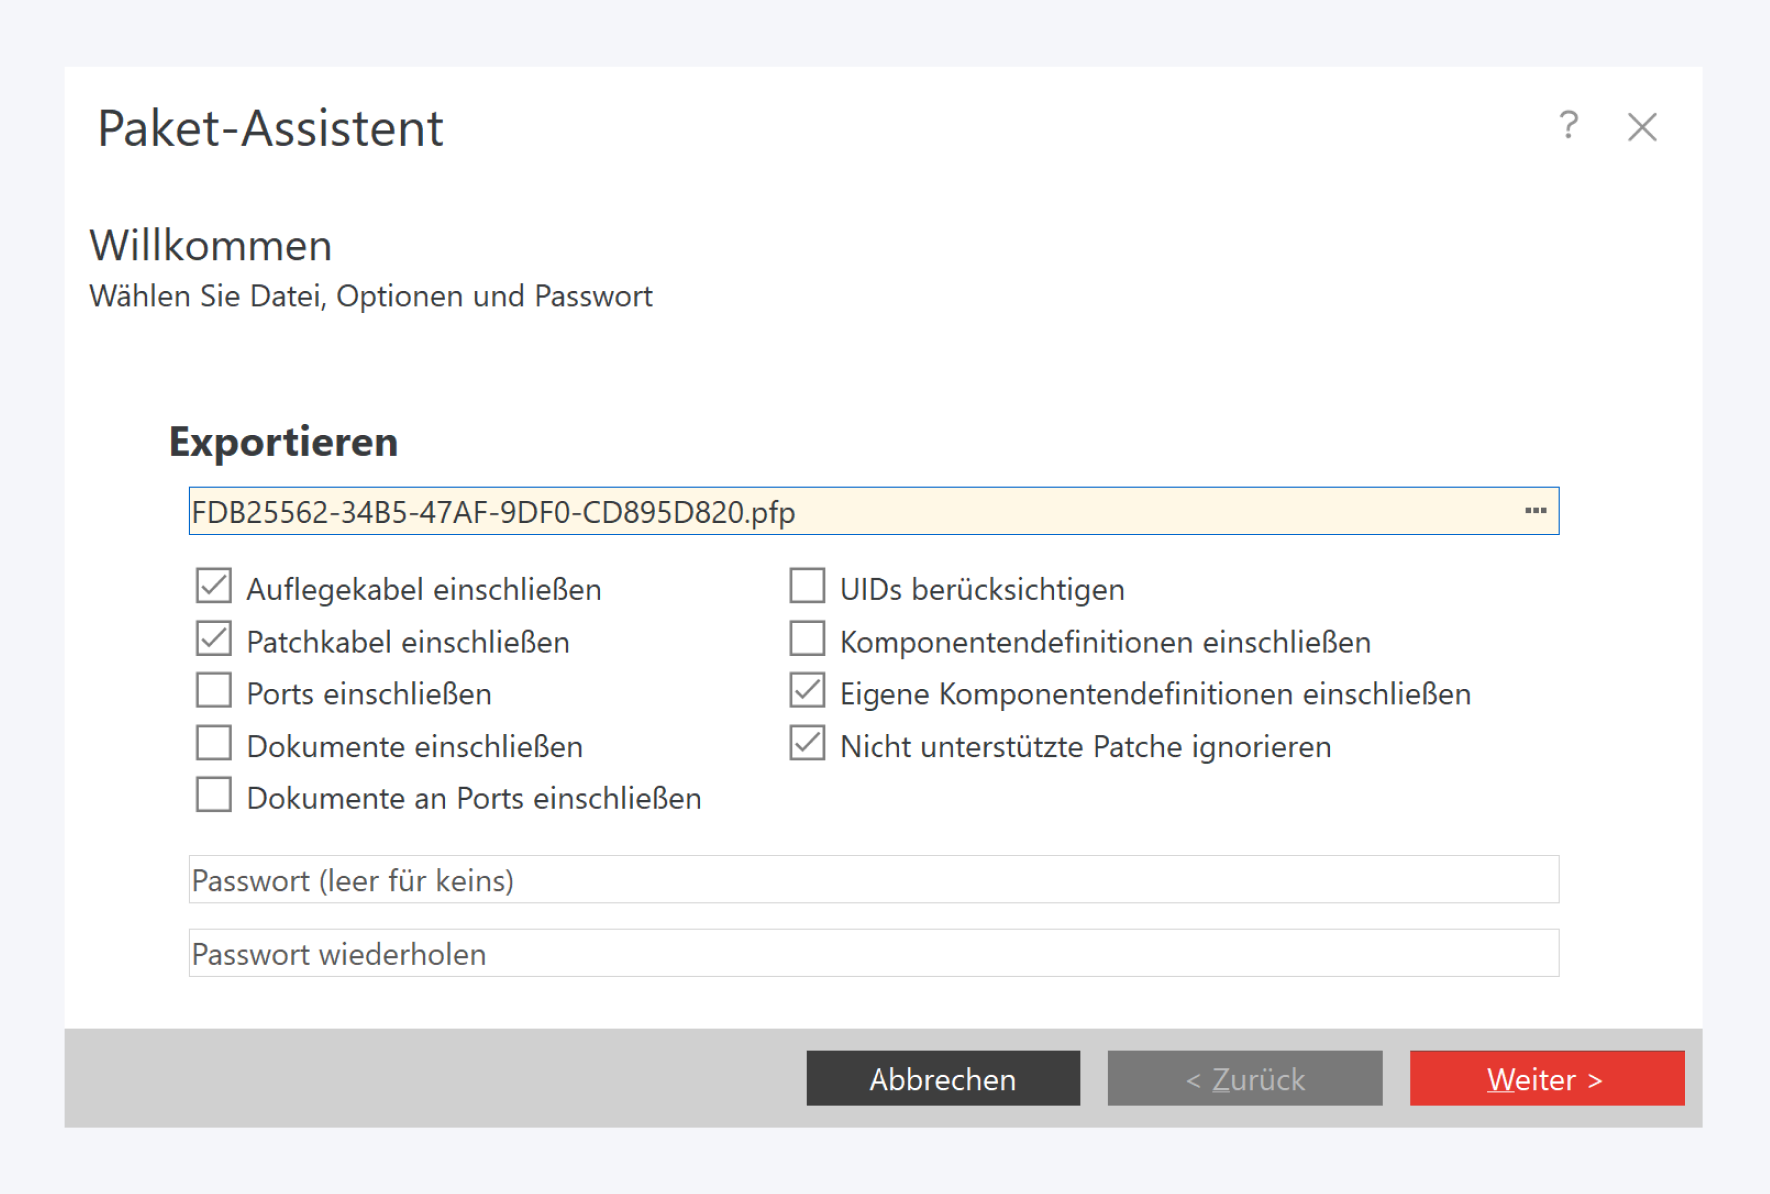Tick Dokumente an Ports einschließen
Image resolution: width=1770 pixels, height=1194 pixels.
click(214, 796)
